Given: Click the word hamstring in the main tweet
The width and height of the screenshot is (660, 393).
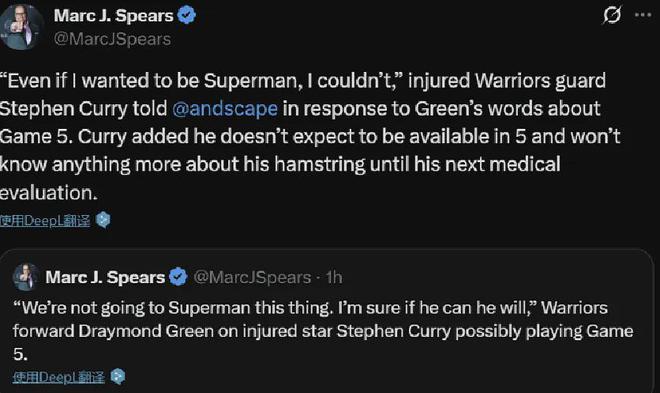Looking at the screenshot, I should tap(320, 165).
